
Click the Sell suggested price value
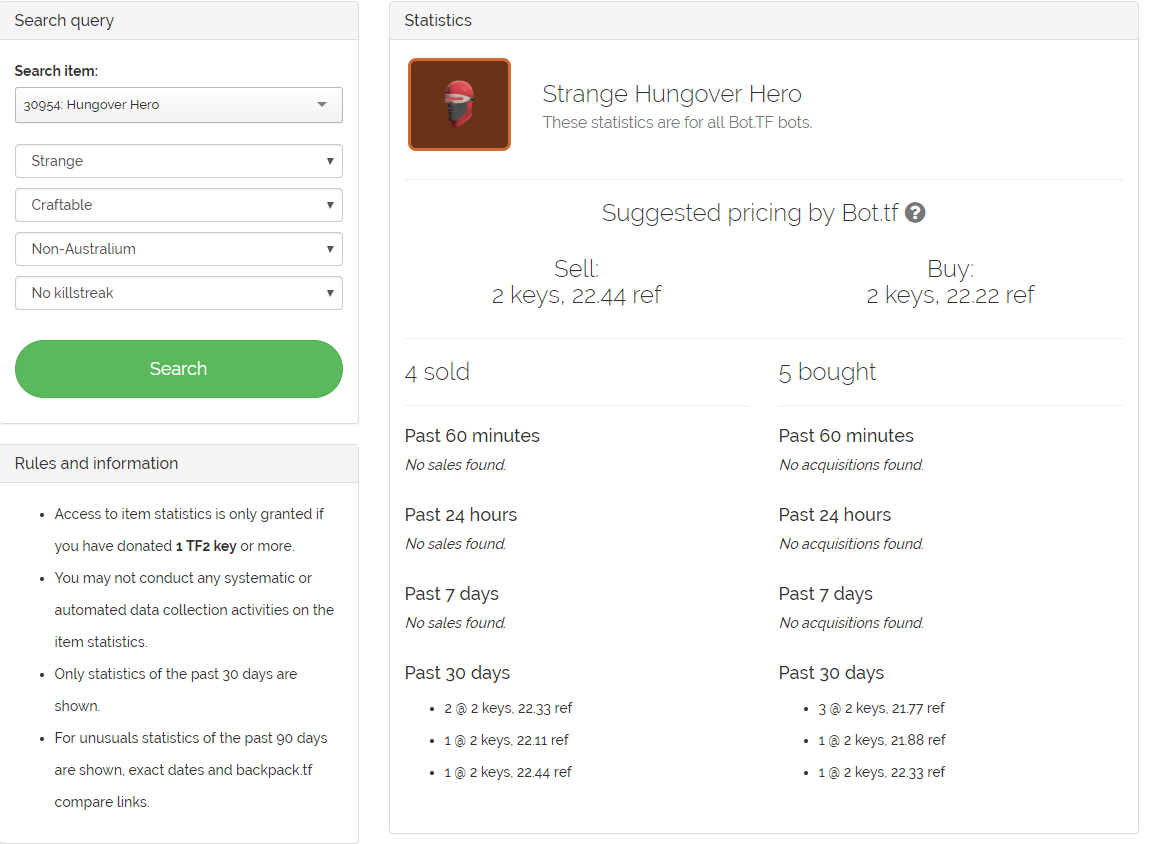click(576, 296)
